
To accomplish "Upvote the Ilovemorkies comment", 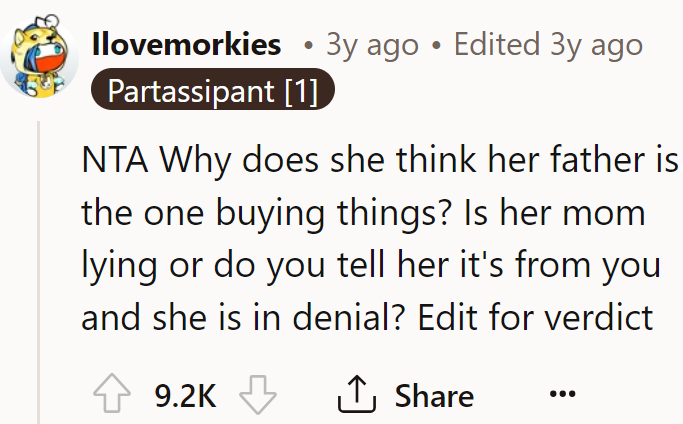I will [112, 393].
